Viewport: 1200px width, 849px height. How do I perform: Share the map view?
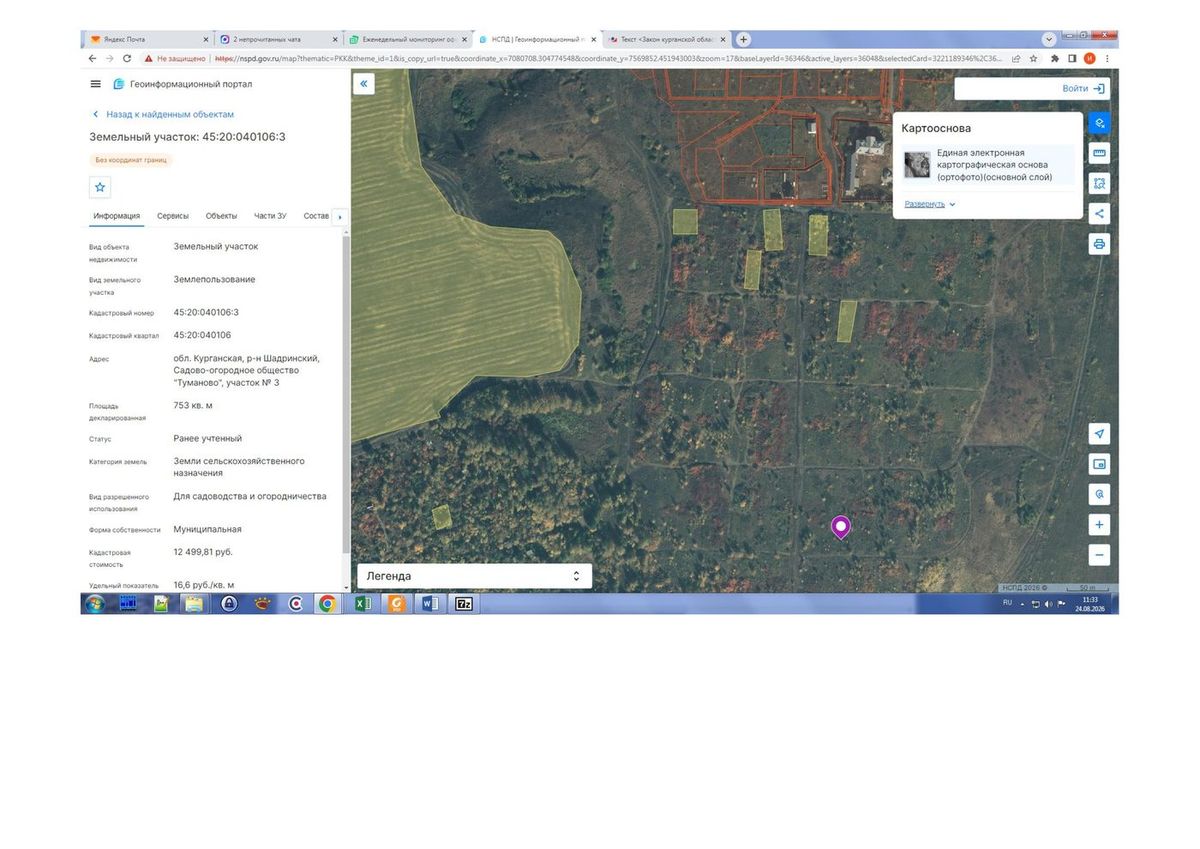(1099, 214)
